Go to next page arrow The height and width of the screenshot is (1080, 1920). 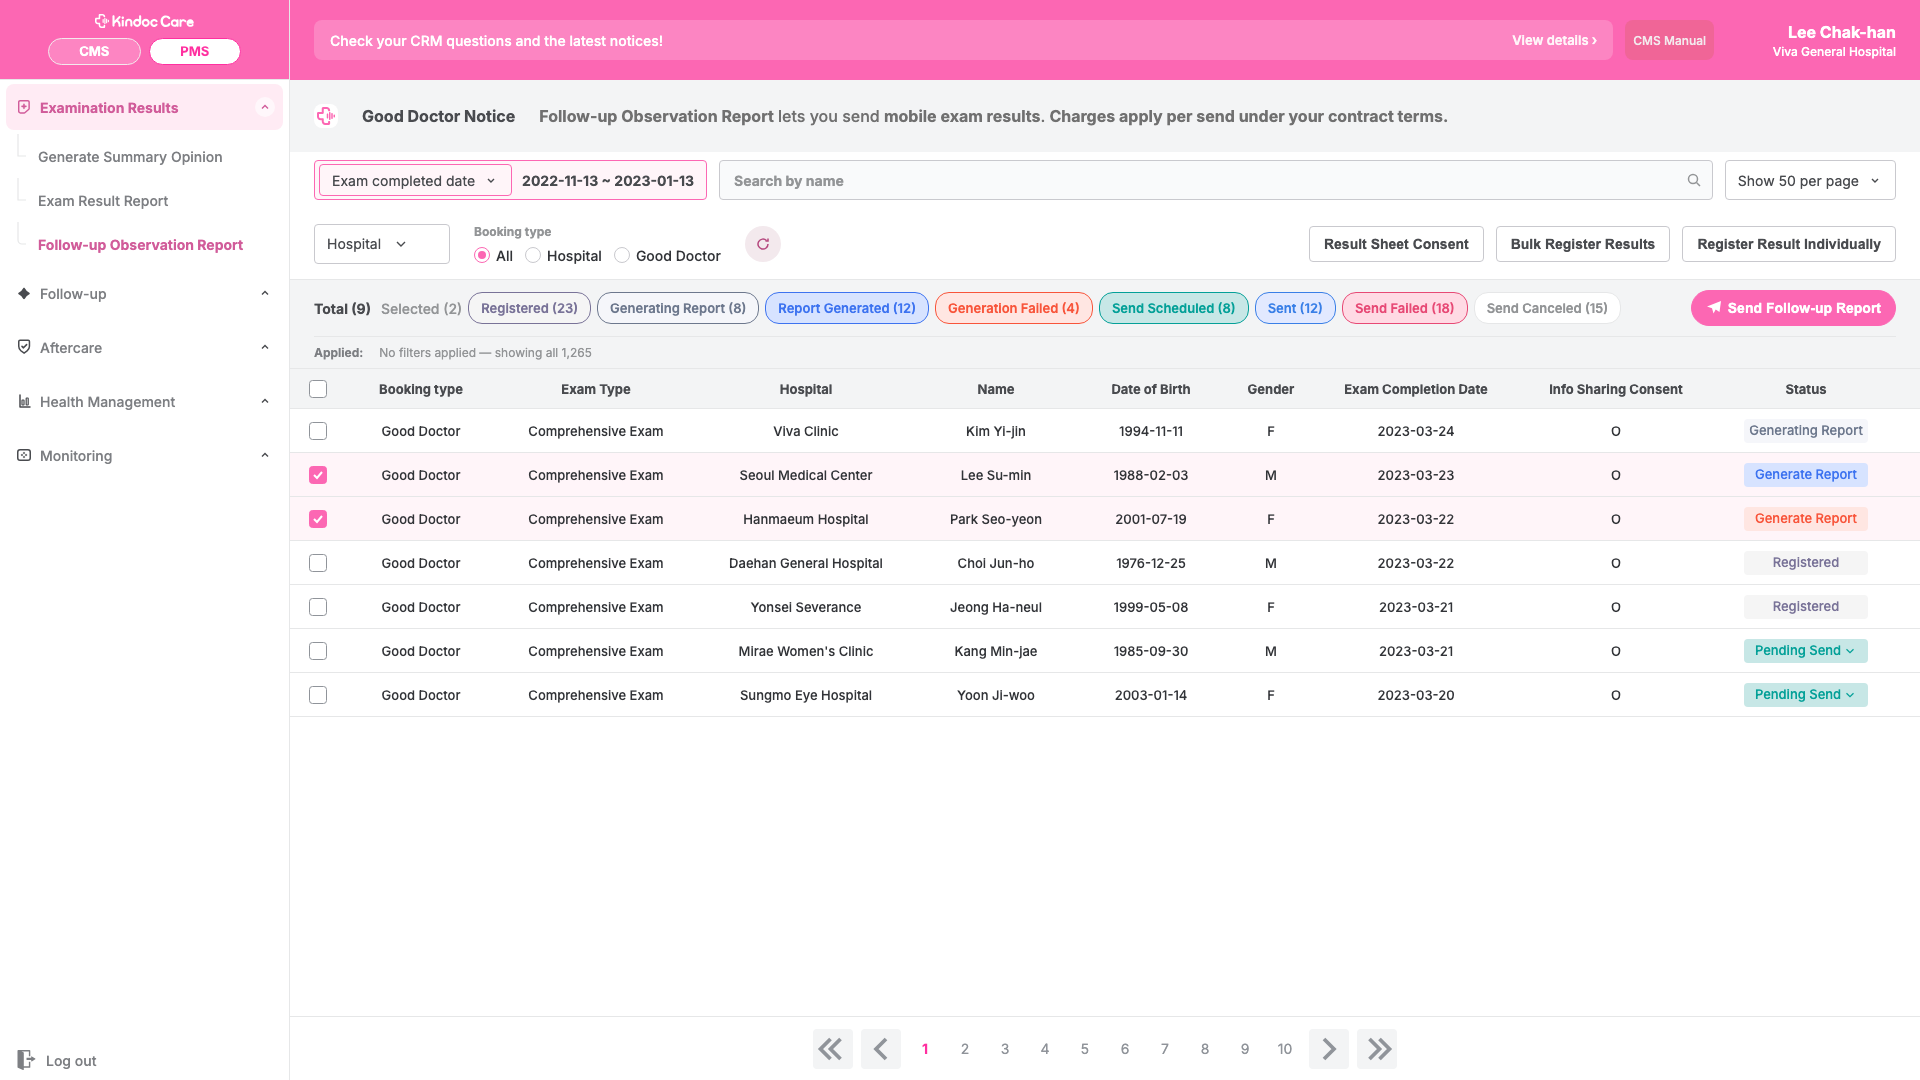(1329, 1049)
